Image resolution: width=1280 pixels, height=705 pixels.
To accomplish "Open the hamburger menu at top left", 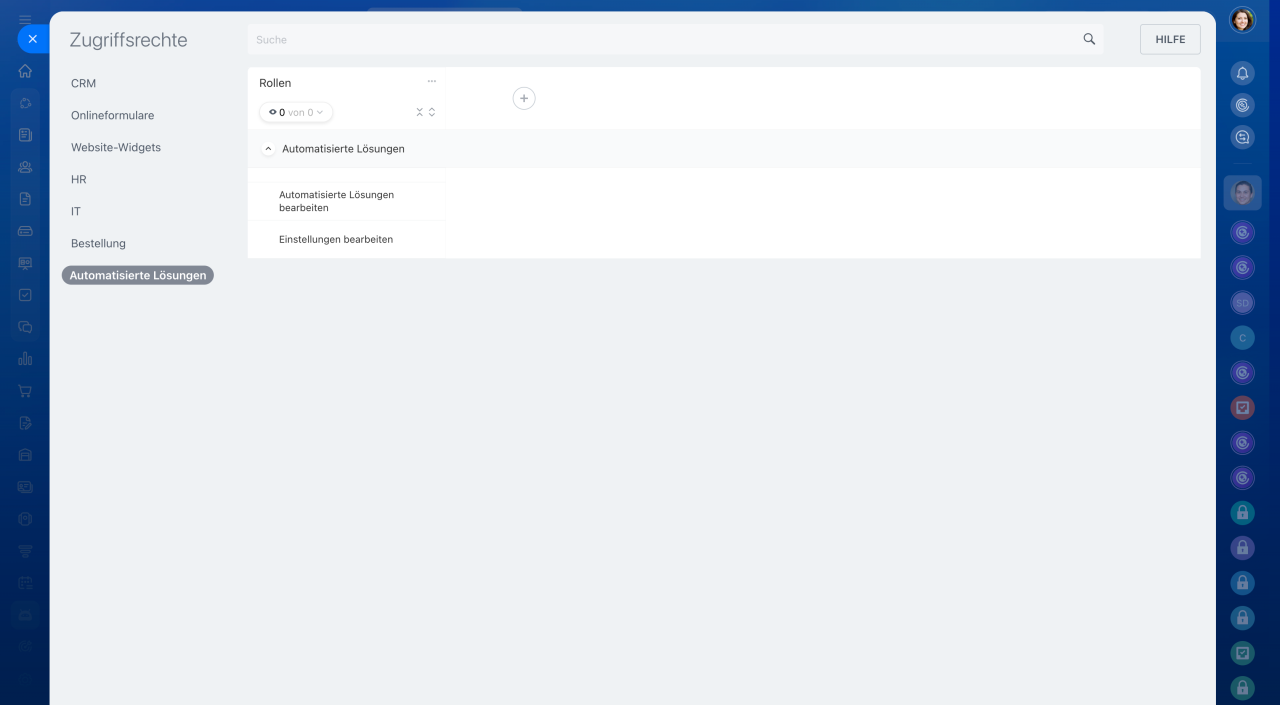I will coord(25,19).
